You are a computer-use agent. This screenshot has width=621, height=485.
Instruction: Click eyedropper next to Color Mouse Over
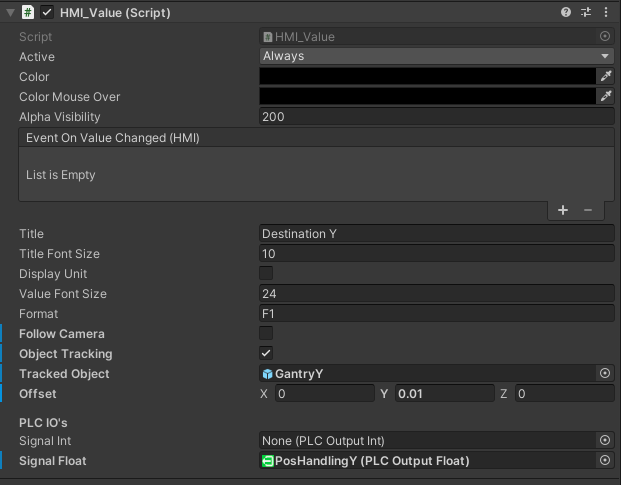pos(605,96)
